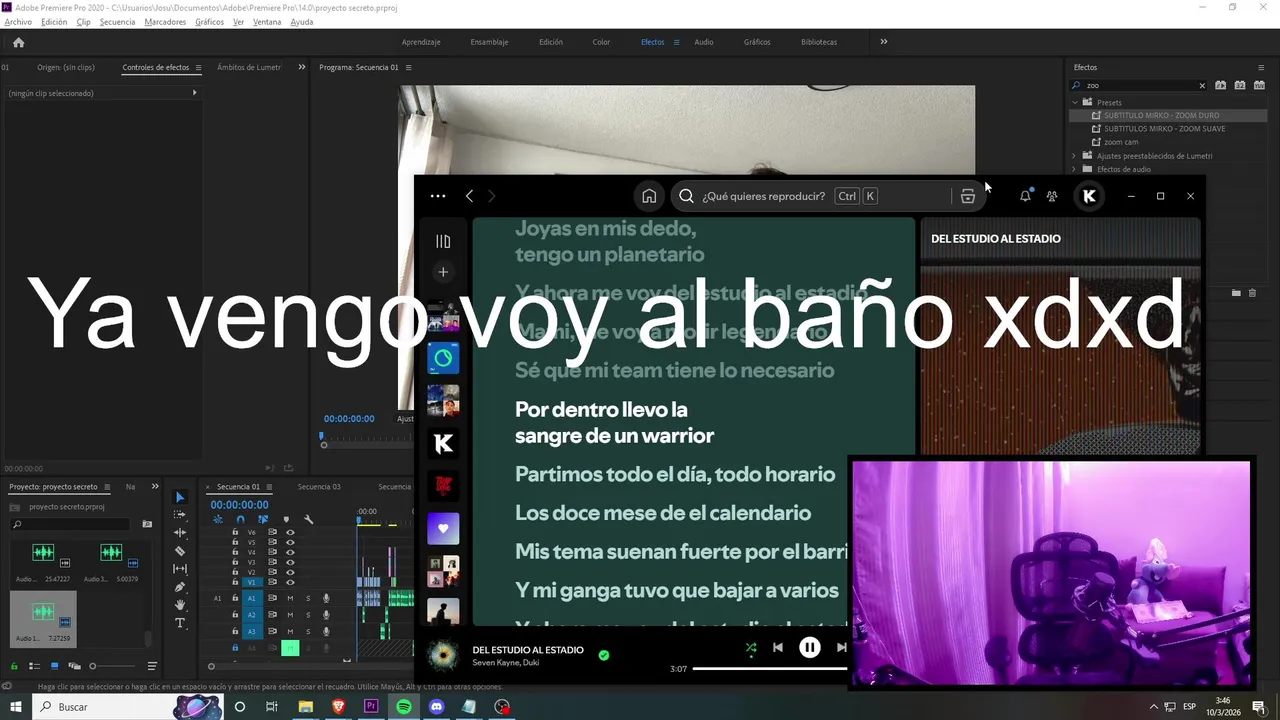This screenshot has height=720, width=1280.
Task: Switch project panel to list view
Action: 34,666
